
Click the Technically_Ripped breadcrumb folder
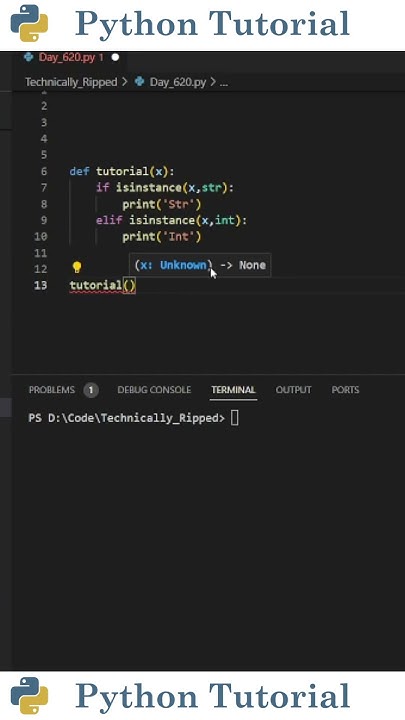click(71, 82)
